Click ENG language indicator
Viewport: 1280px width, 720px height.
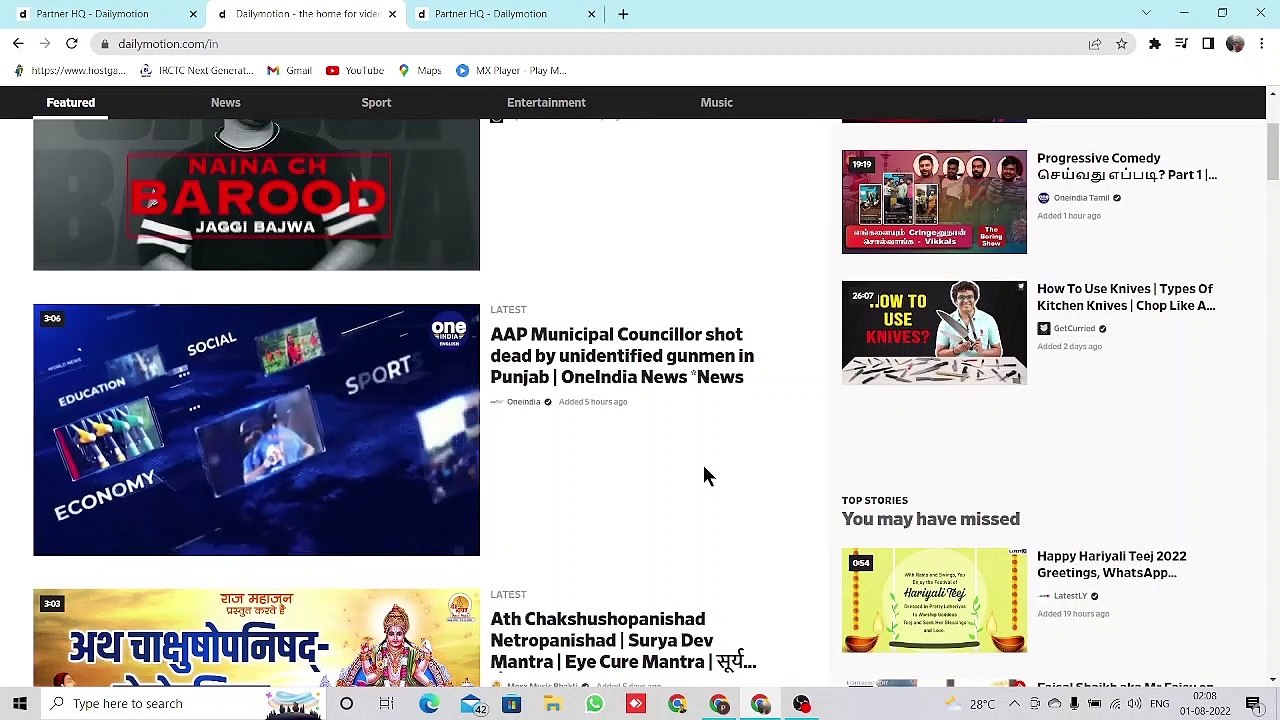[x=1159, y=704]
